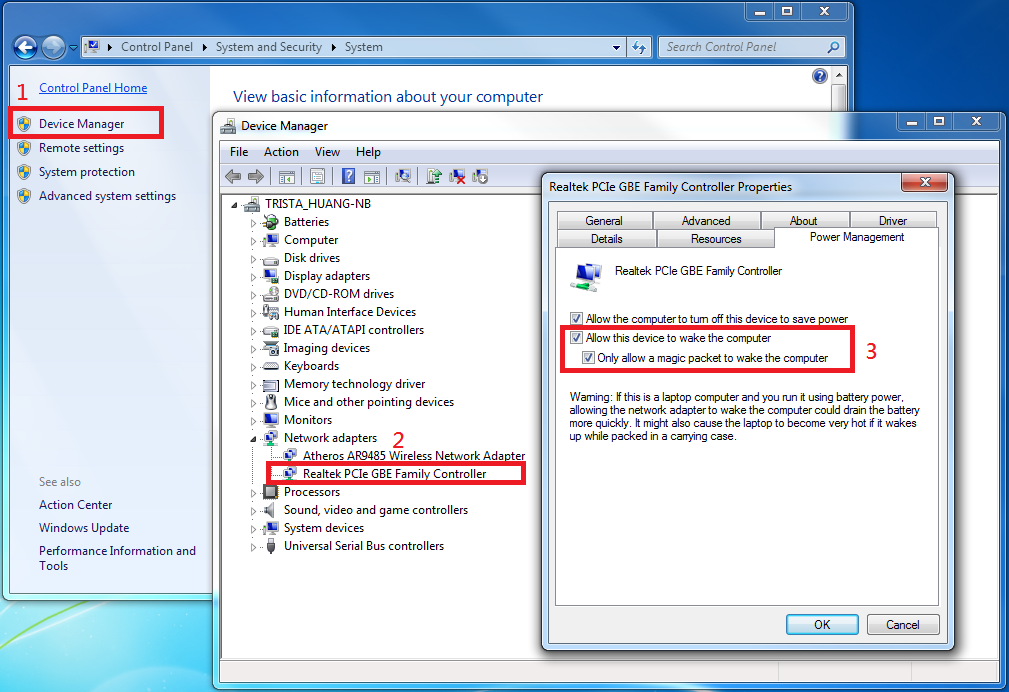
Task: Switch to the Advanced tab
Action: tap(706, 221)
